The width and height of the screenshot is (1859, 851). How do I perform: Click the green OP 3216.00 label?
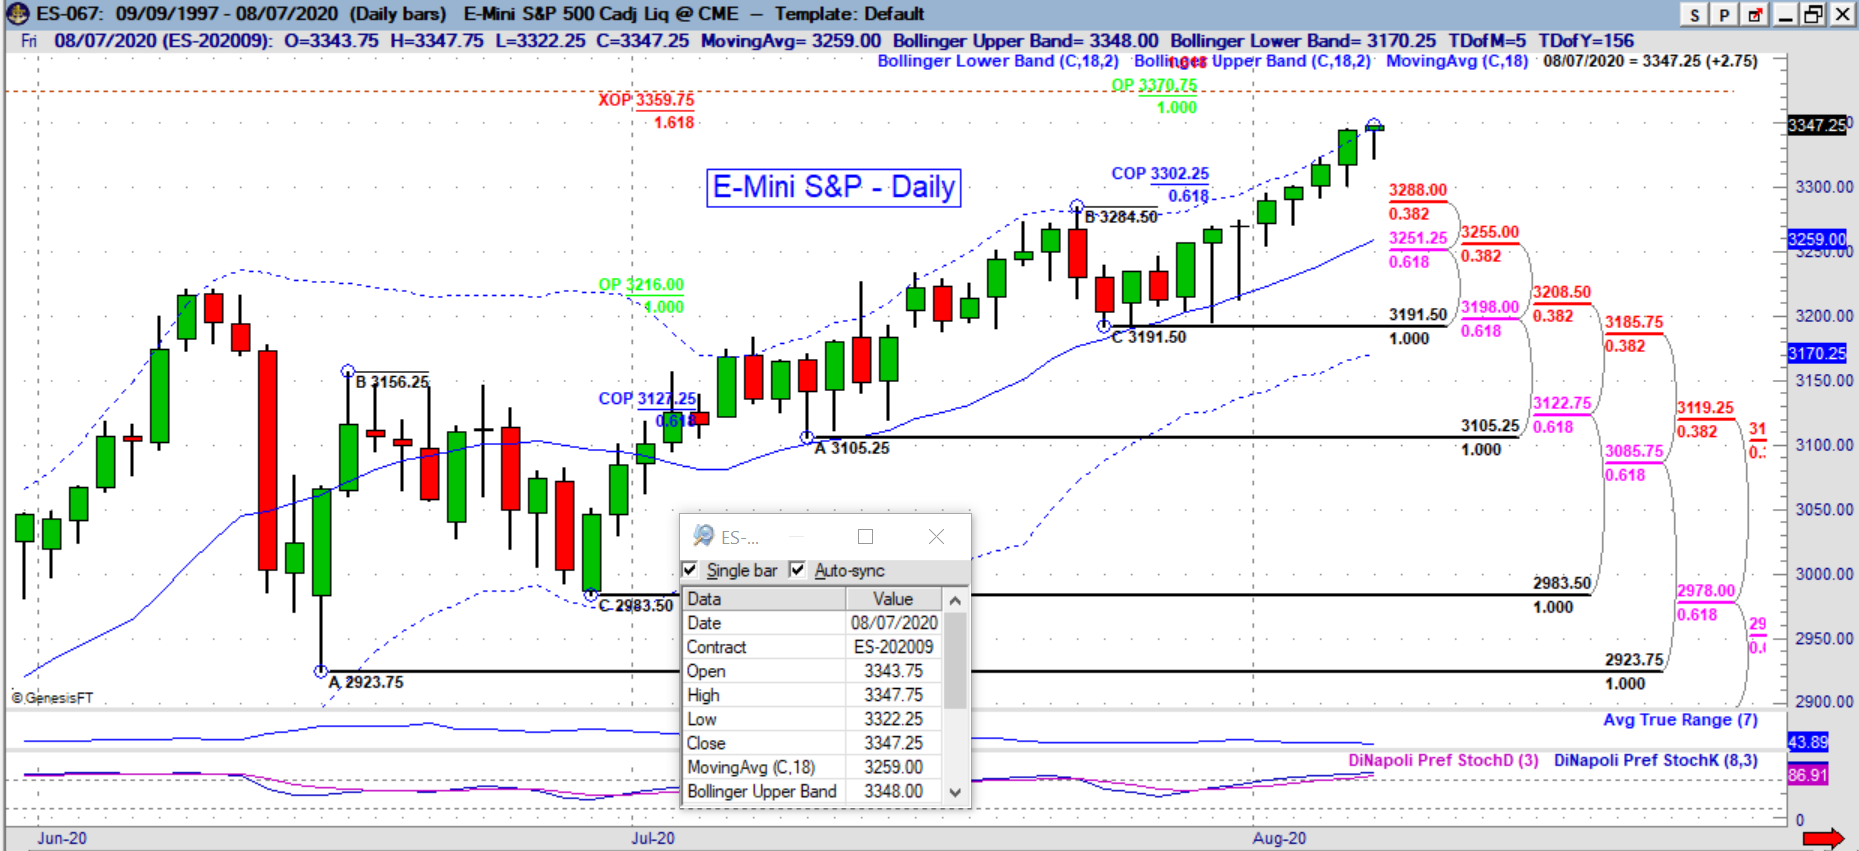point(641,285)
